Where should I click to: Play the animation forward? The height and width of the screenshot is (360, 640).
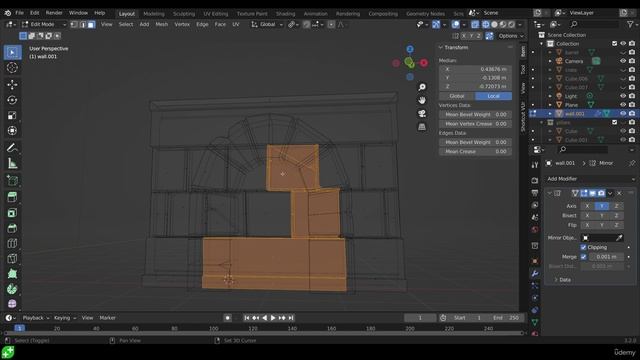click(x=273, y=318)
